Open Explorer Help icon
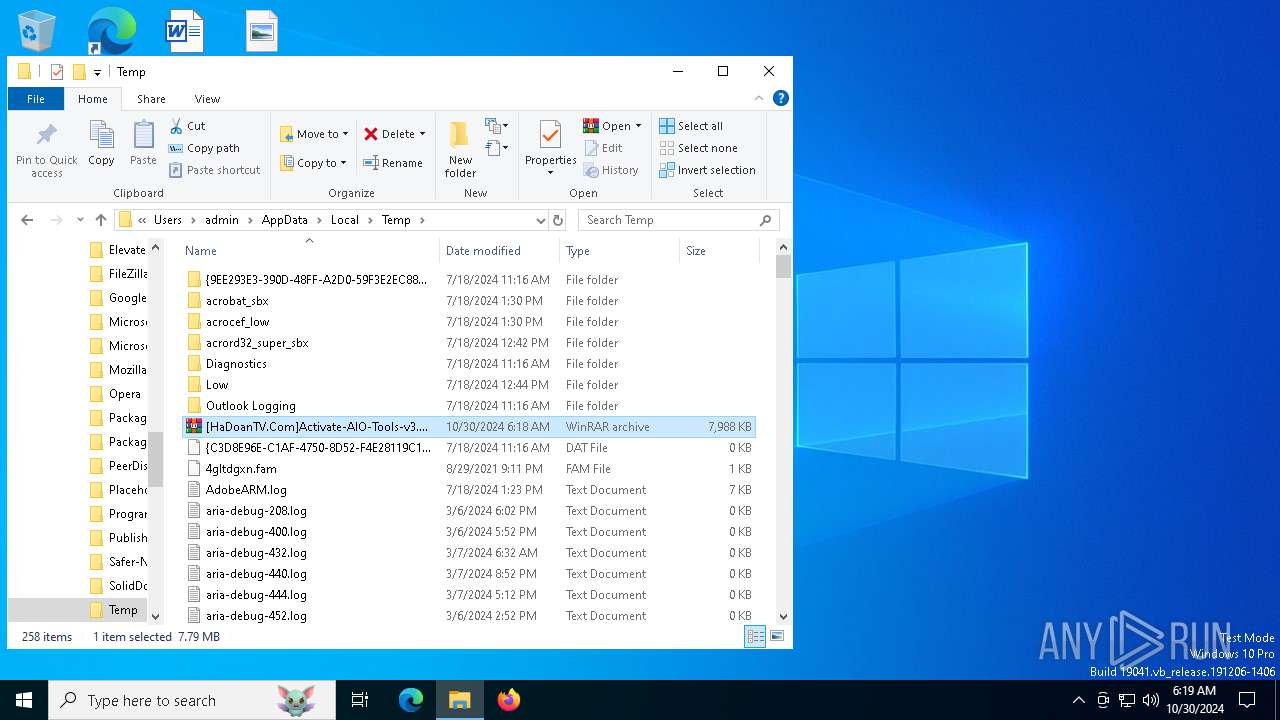The image size is (1280, 720). pos(781,98)
